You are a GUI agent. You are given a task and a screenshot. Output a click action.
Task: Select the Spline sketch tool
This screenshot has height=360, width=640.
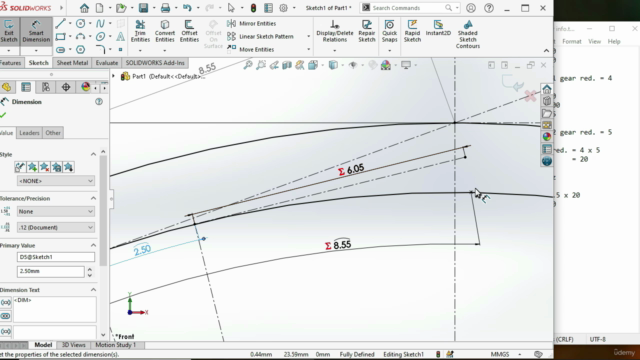100,23
